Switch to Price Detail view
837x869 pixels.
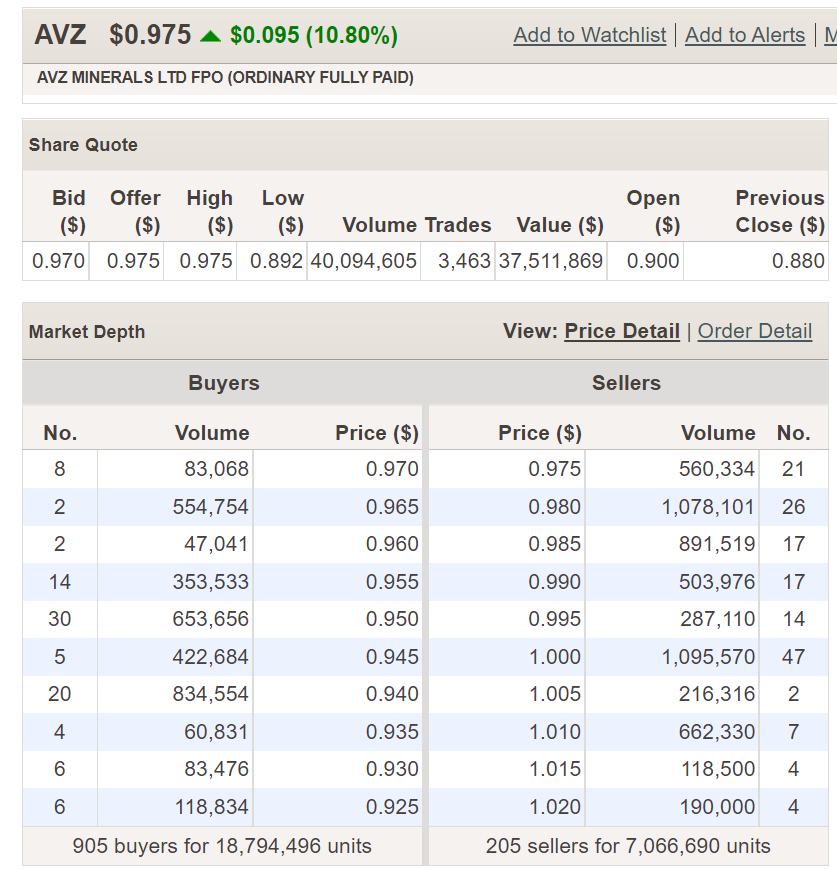[x=622, y=331]
